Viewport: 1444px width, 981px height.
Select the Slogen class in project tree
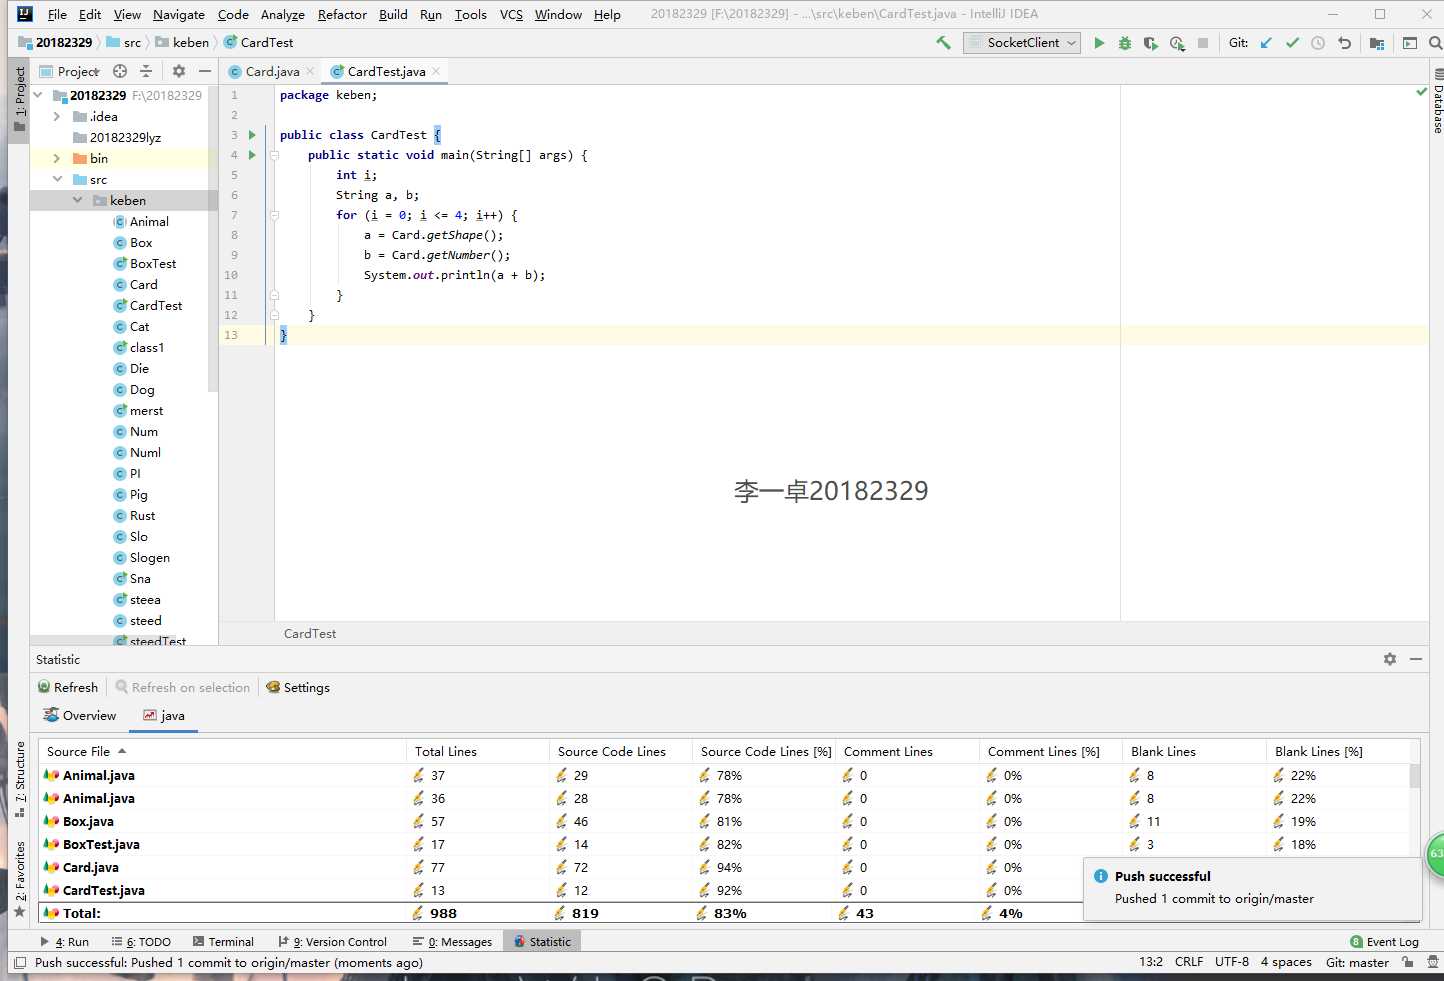pyautogui.click(x=141, y=557)
